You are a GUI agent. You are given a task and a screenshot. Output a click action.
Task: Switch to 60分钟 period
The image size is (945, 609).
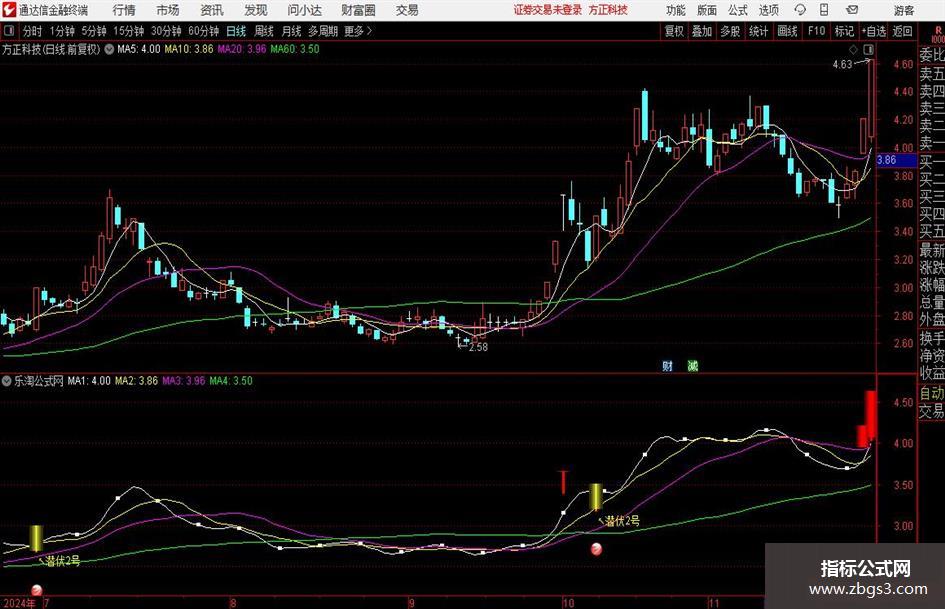coord(203,31)
